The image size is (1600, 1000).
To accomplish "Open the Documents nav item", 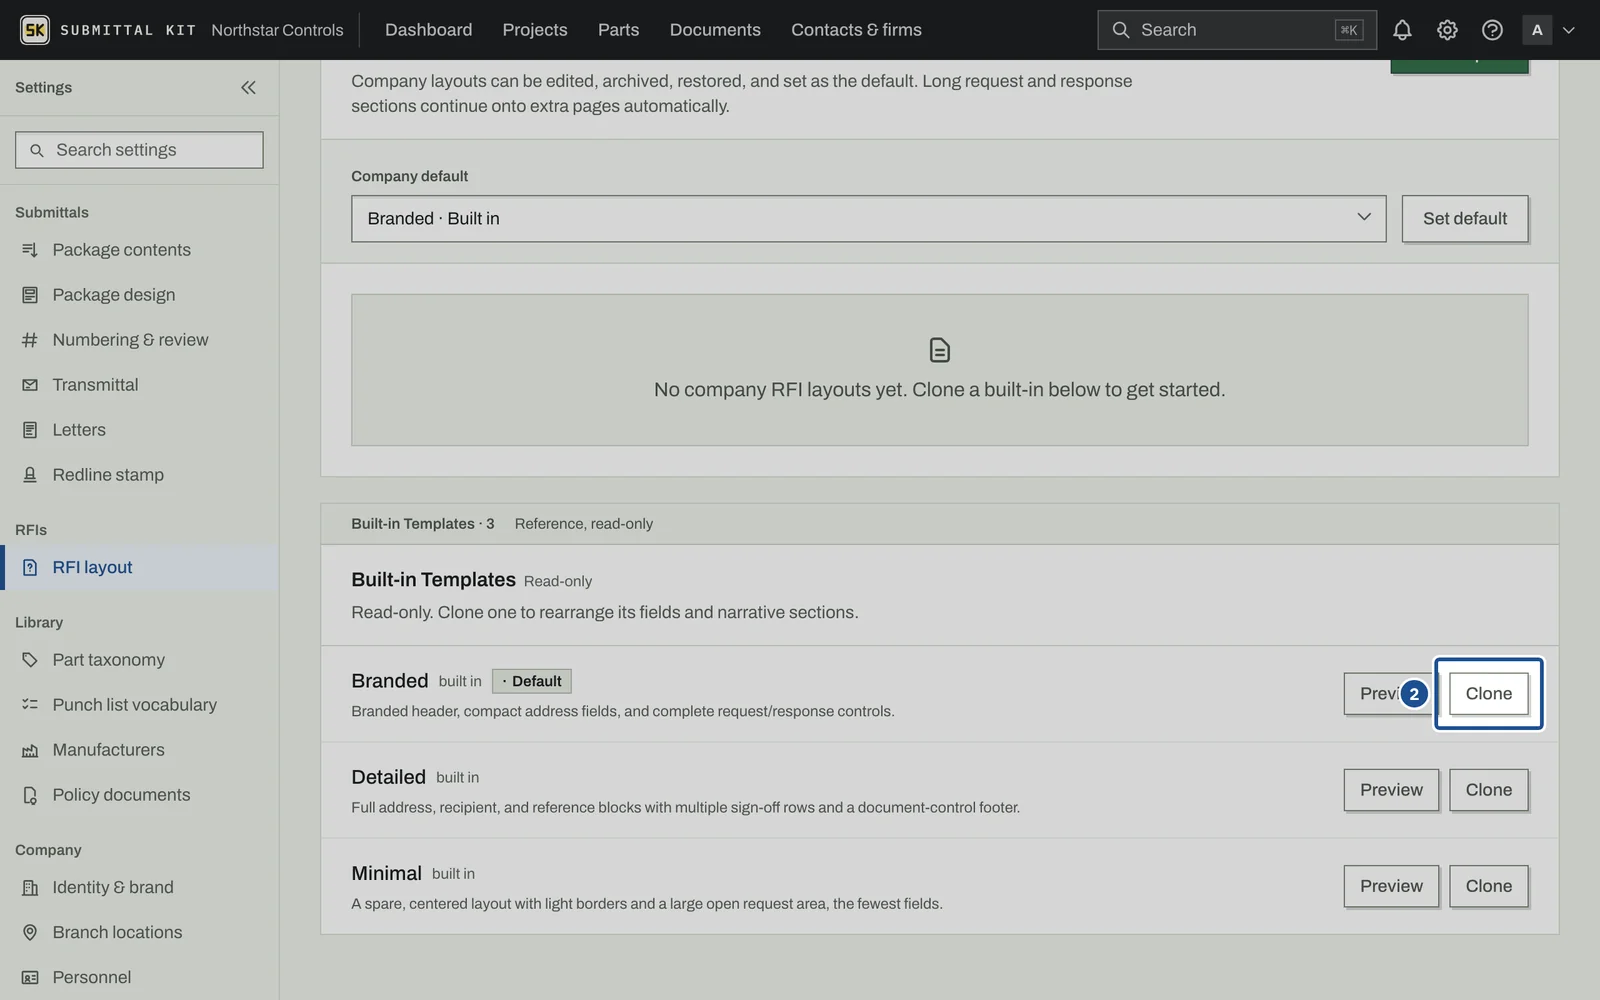I will (715, 30).
